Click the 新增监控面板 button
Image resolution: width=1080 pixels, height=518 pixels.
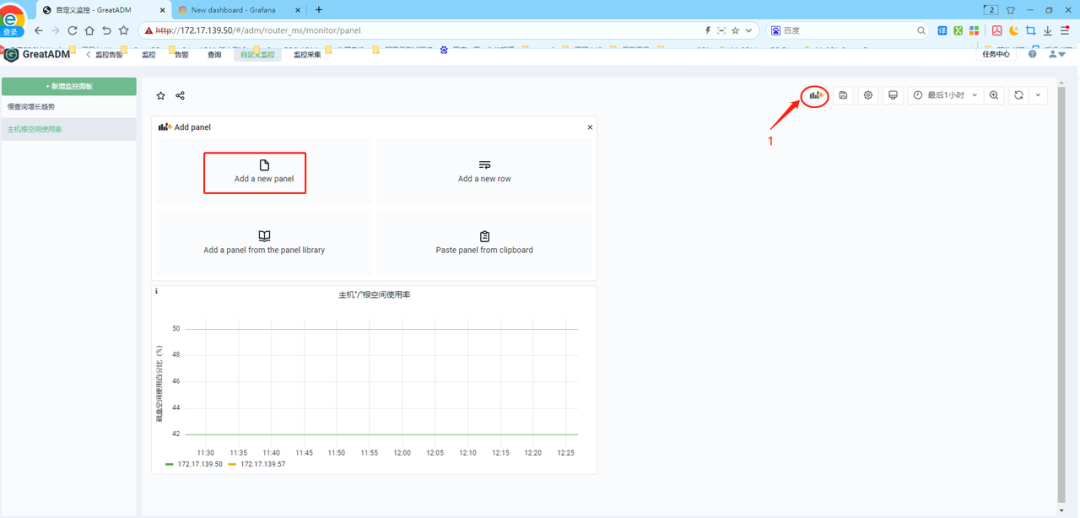pos(69,86)
